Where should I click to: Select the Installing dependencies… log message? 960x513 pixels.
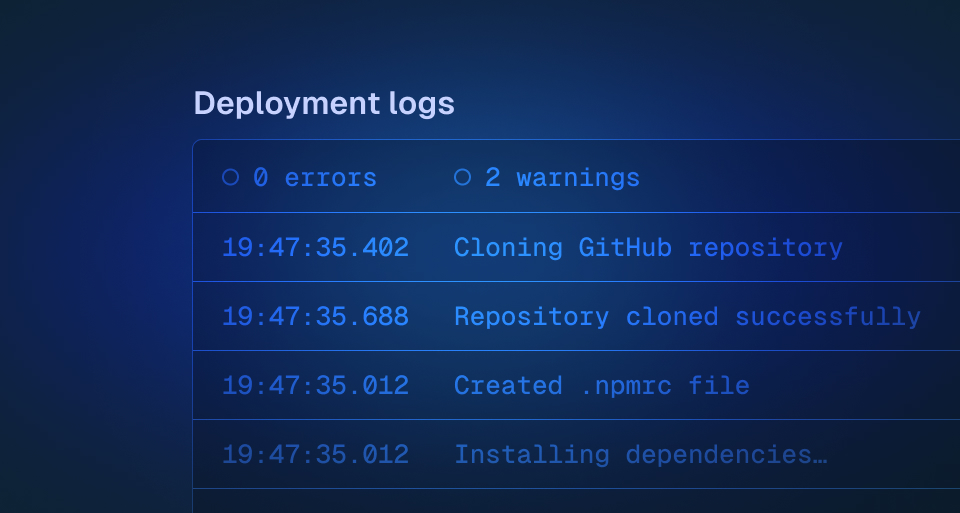640,455
